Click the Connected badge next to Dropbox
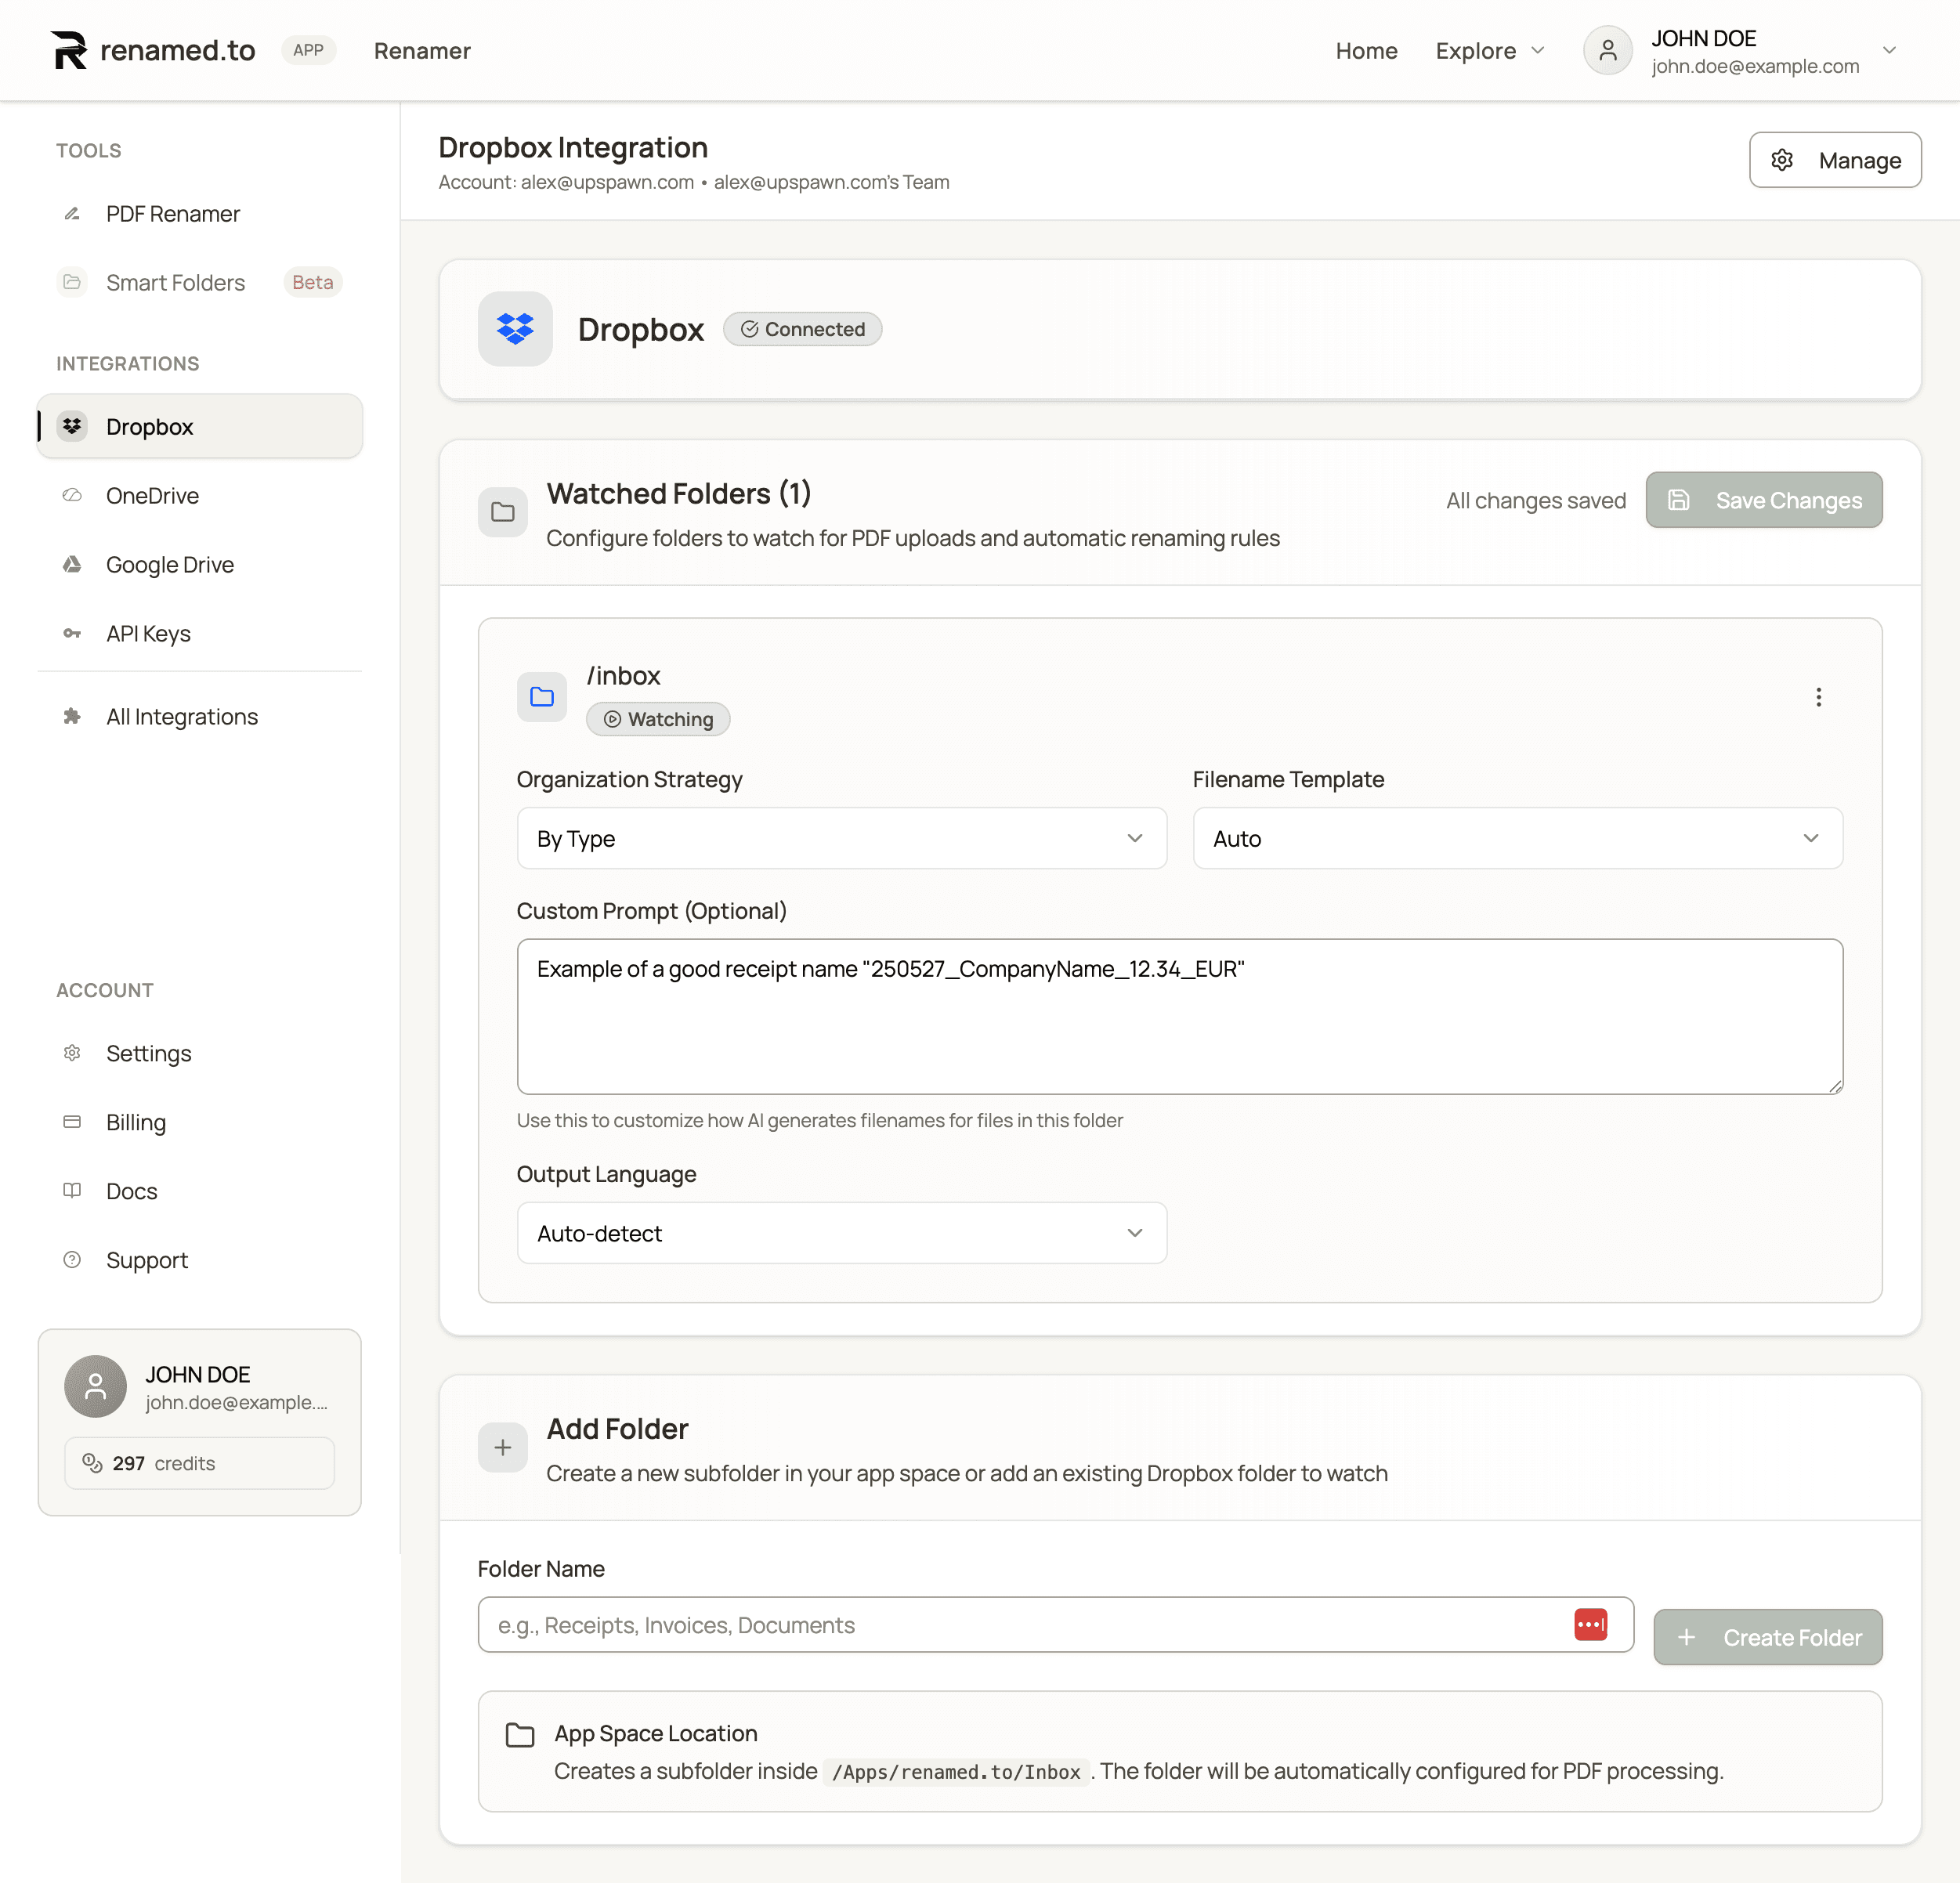The height and width of the screenshot is (1883, 1960). pyautogui.click(x=801, y=329)
